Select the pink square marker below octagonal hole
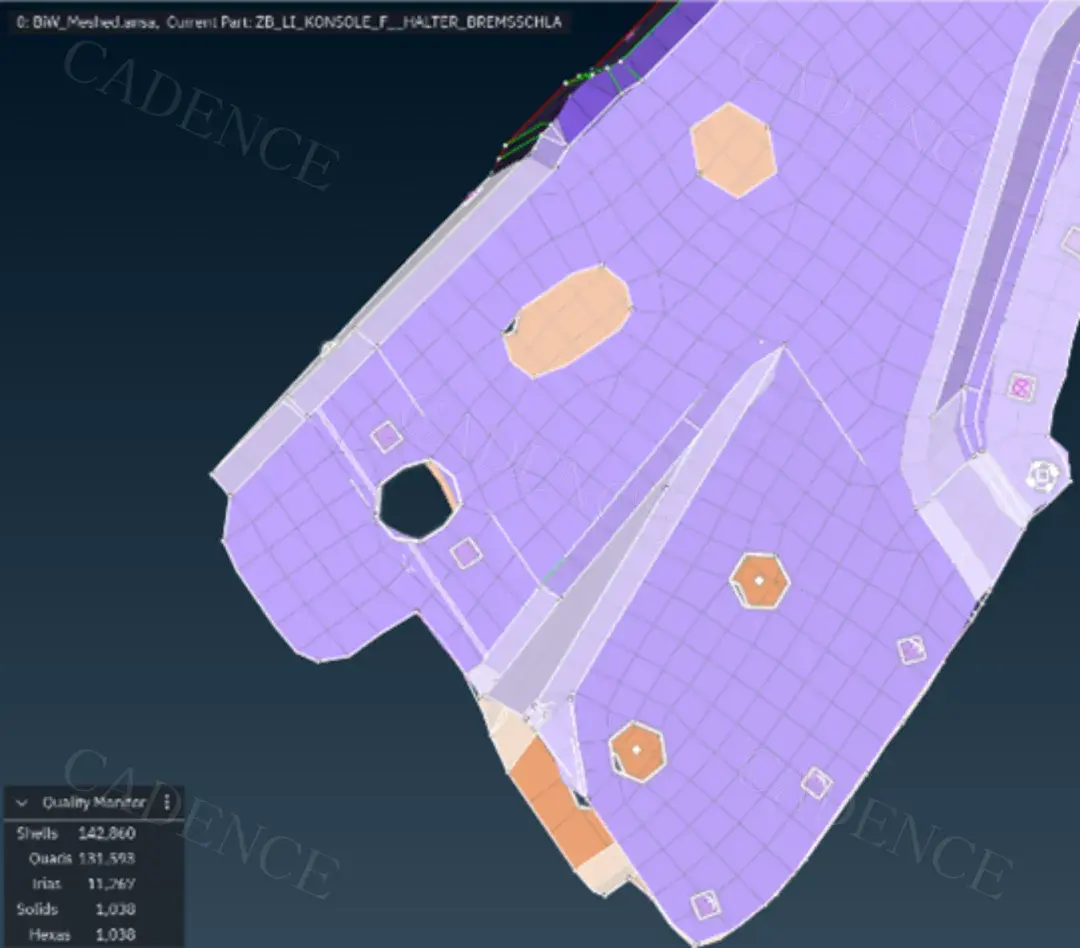The width and height of the screenshot is (1080, 948). (466, 553)
